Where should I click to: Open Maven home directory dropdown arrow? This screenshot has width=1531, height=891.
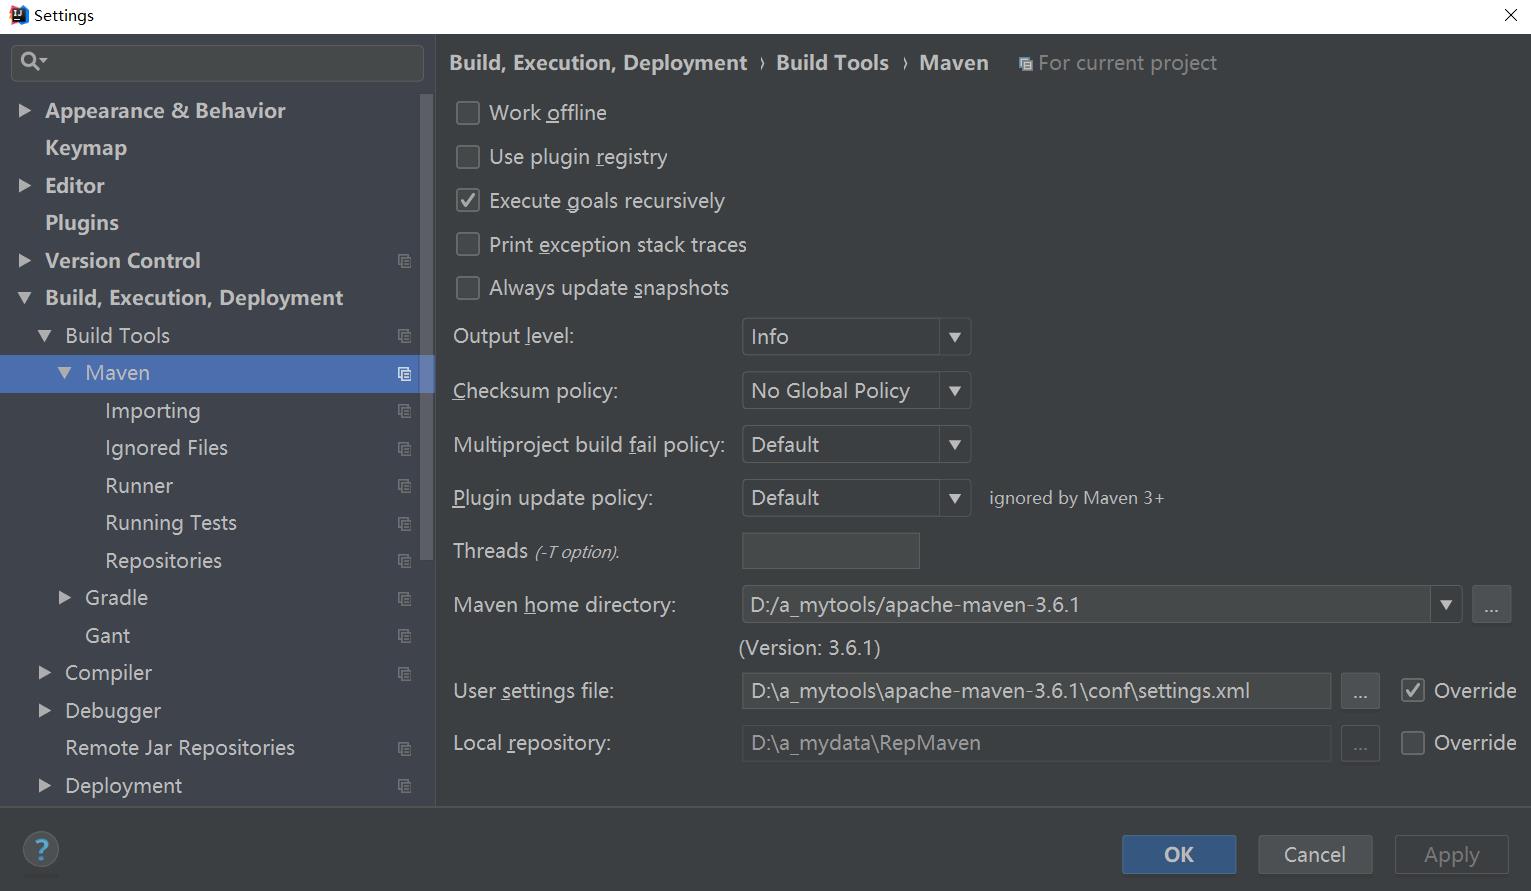coord(1445,605)
